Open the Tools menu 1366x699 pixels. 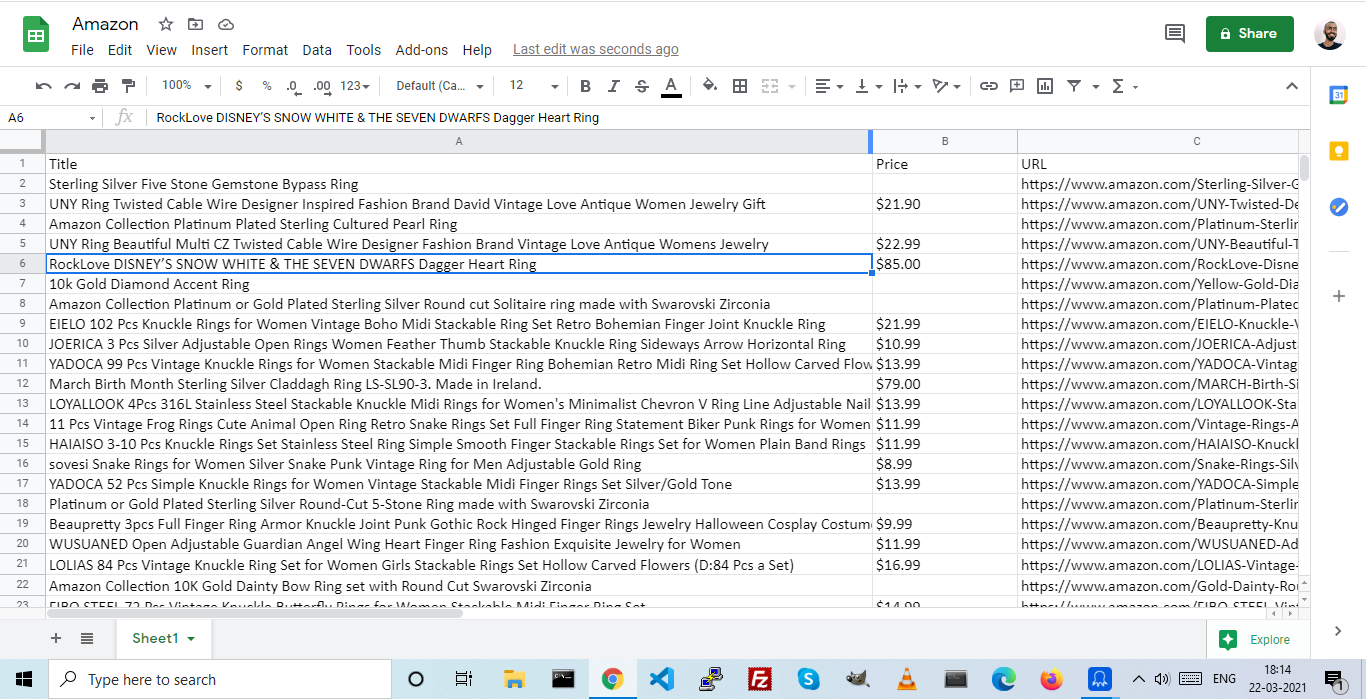tap(364, 50)
